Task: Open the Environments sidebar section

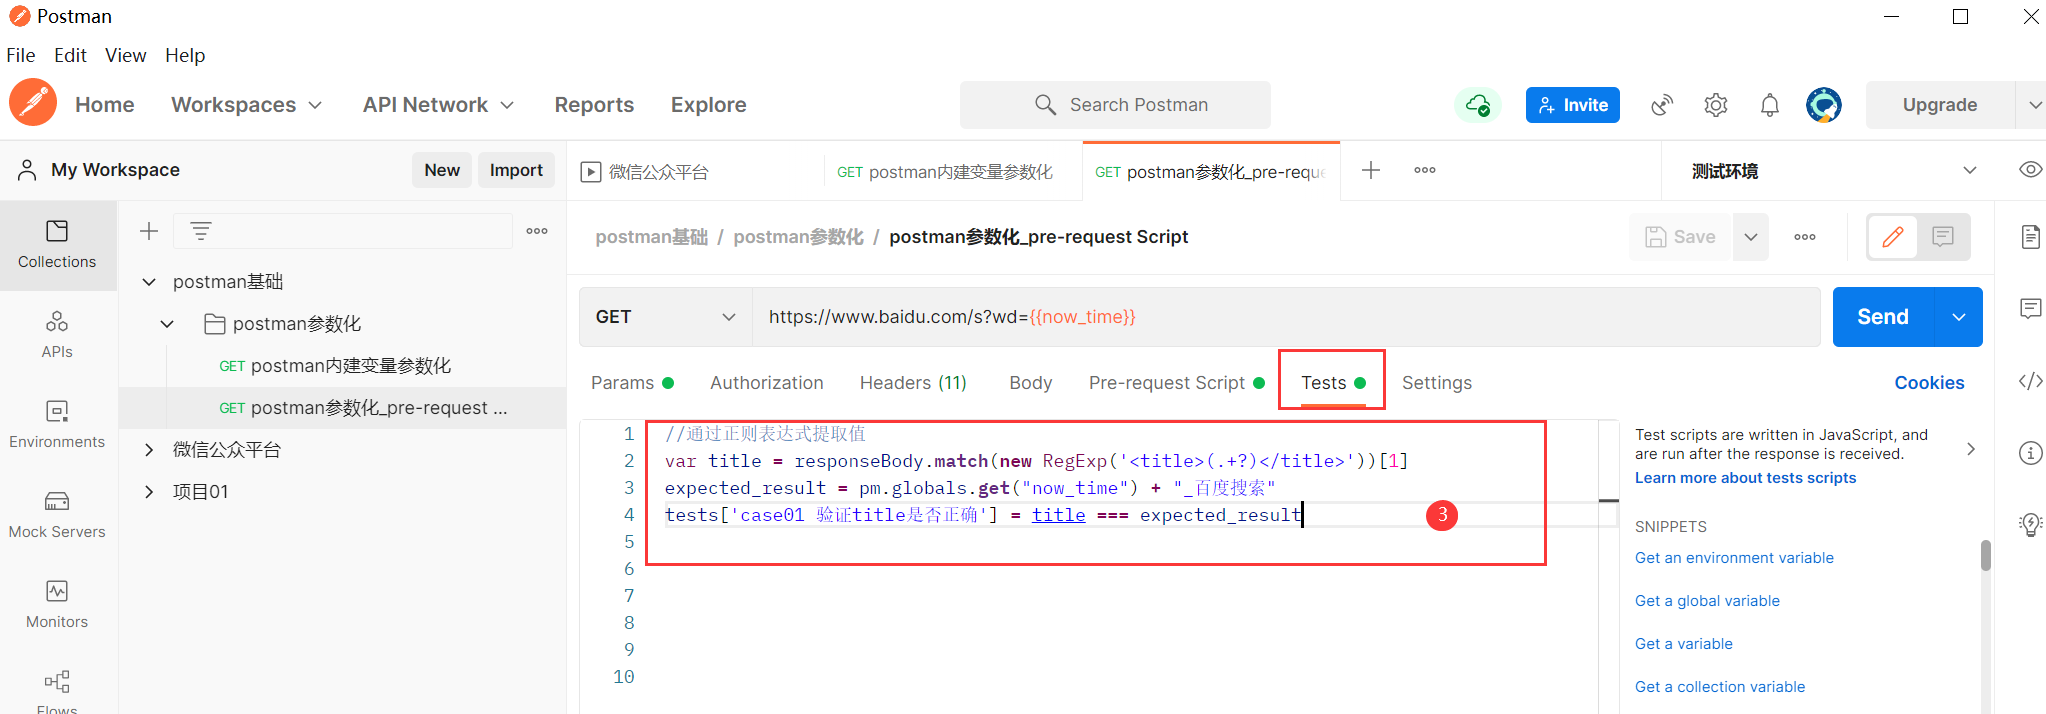Action: click(57, 424)
